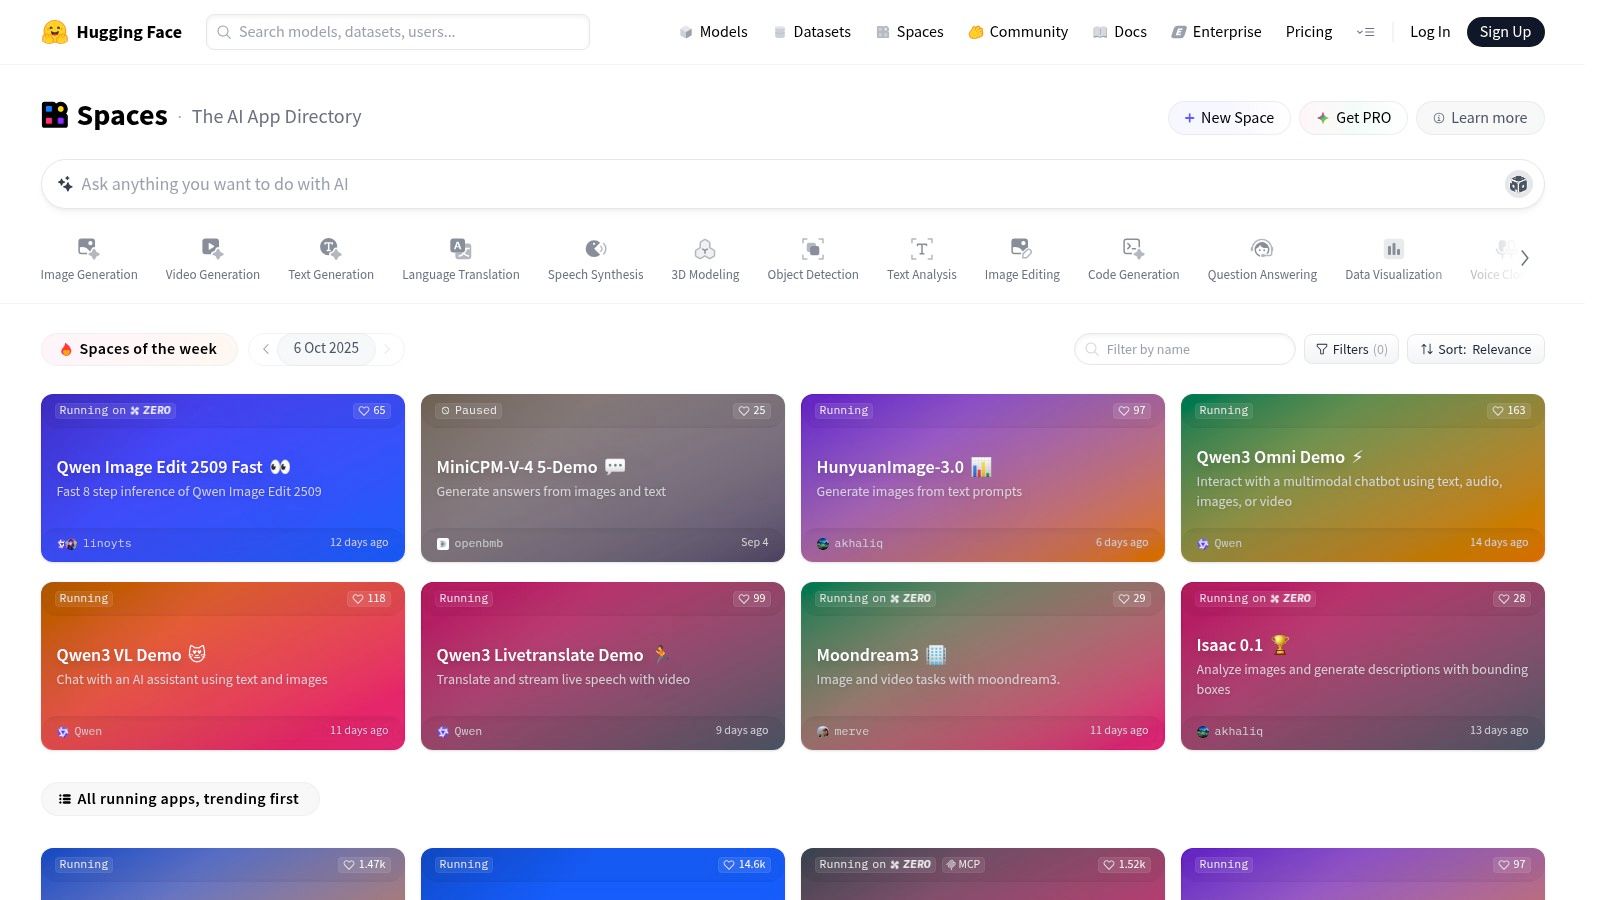The image size is (1600, 900).
Task: Go to next week with right chevron
Action: [388, 349]
